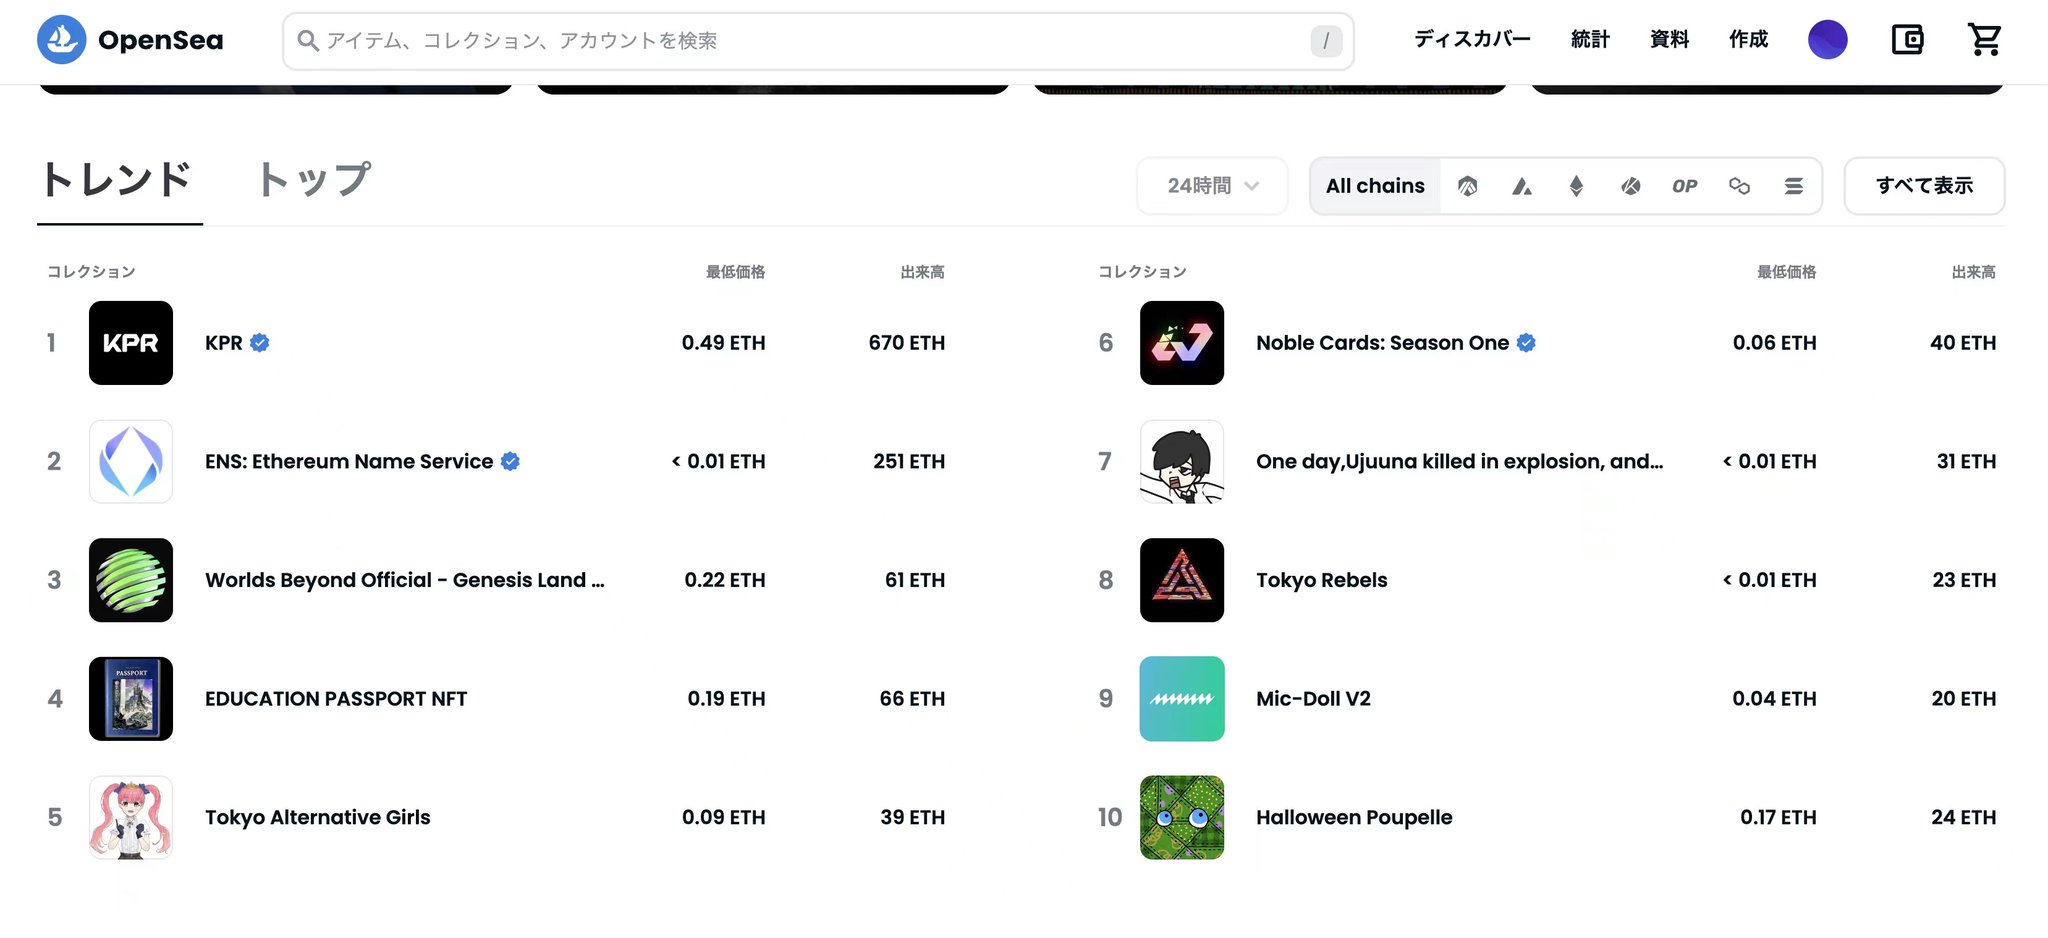The image size is (2048, 938).
Task: Open ENS: Ethereum Name Service collection
Action: [x=349, y=461]
